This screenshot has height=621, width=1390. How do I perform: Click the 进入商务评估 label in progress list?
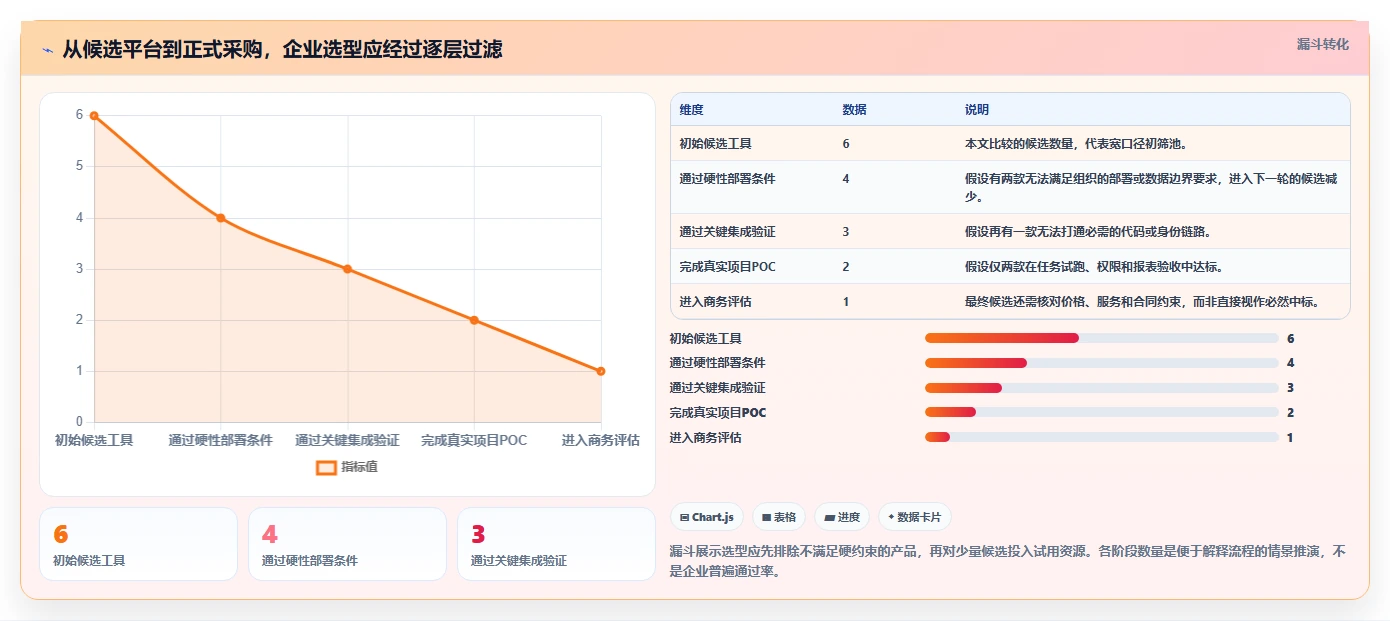pos(705,438)
